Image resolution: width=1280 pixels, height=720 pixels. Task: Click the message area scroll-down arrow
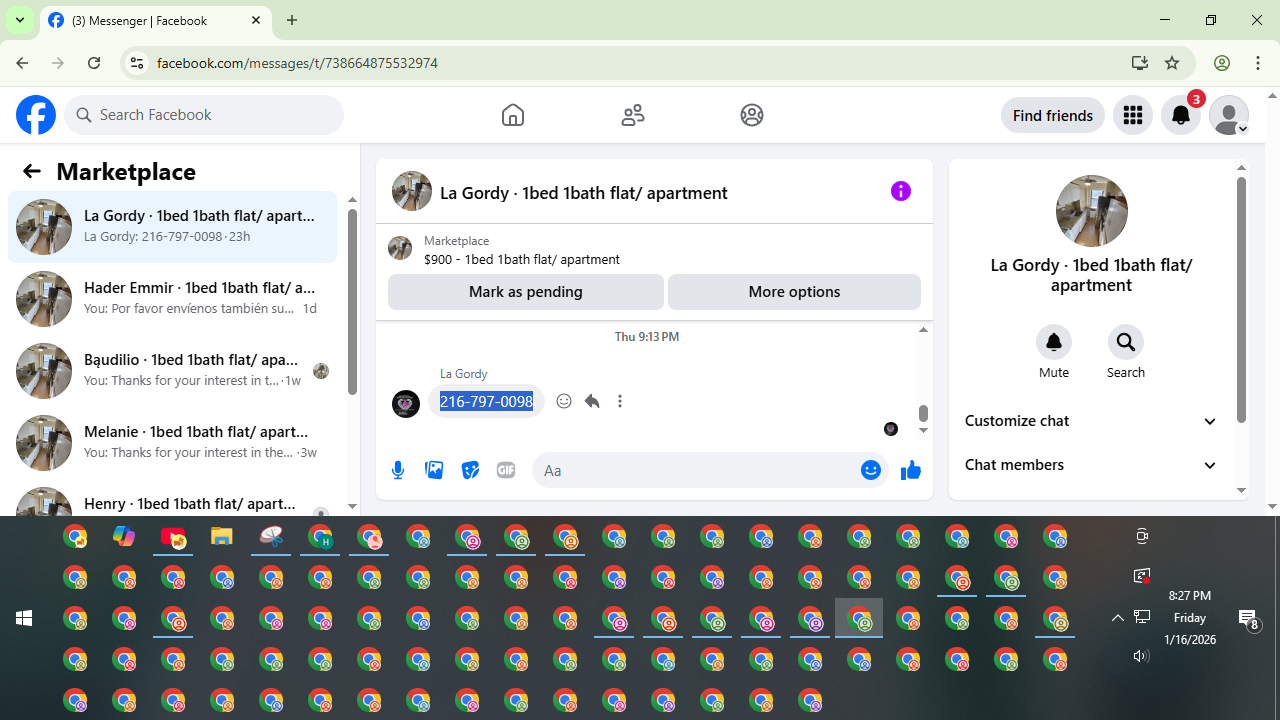(923, 431)
